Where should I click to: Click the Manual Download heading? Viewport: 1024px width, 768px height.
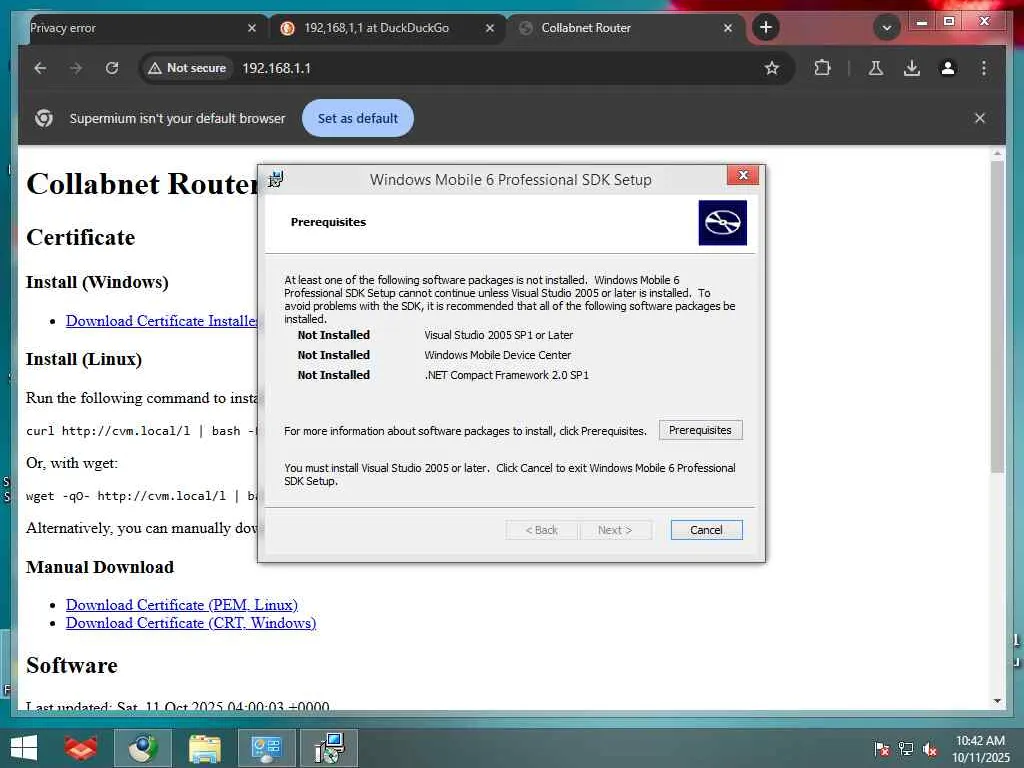point(100,567)
